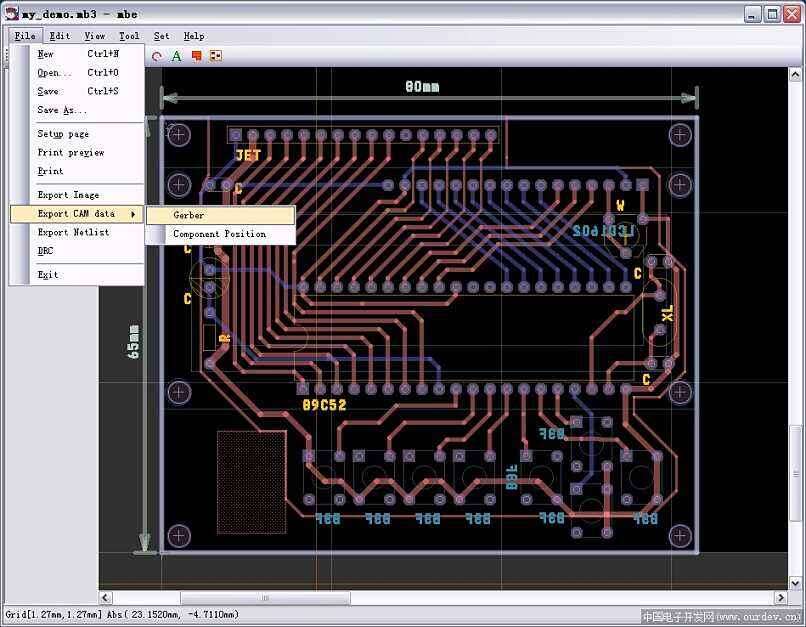Click the mbe application icon in title bar
This screenshot has width=806, height=627.
point(9,13)
